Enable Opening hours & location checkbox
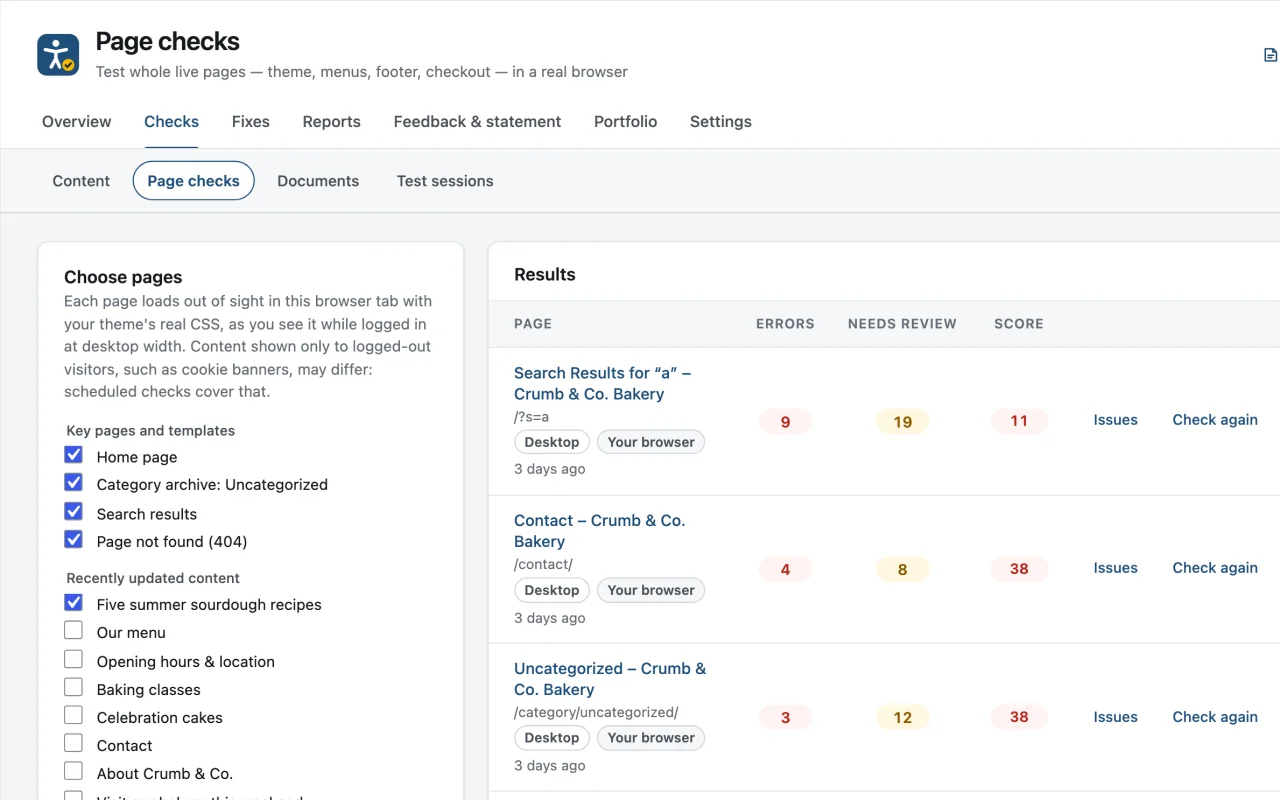The width and height of the screenshot is (1280, 800). pos(73,660)
